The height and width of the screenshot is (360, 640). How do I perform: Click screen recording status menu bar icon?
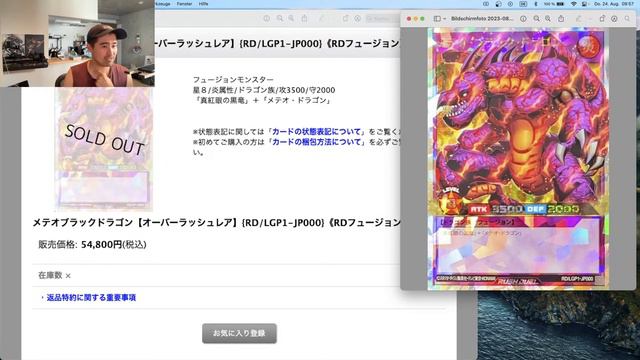[510, 4]
